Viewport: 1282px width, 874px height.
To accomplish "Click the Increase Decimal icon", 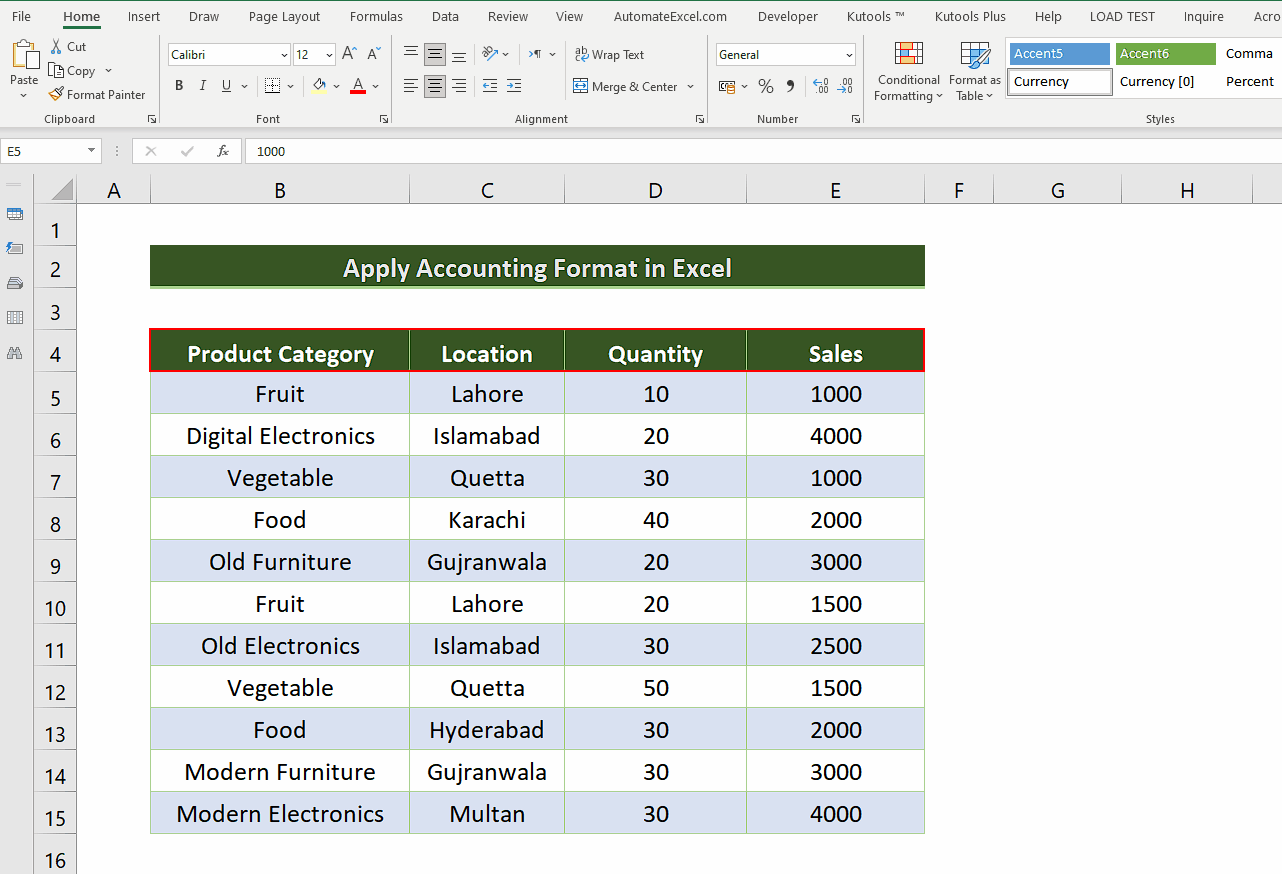I will [820, 86].
